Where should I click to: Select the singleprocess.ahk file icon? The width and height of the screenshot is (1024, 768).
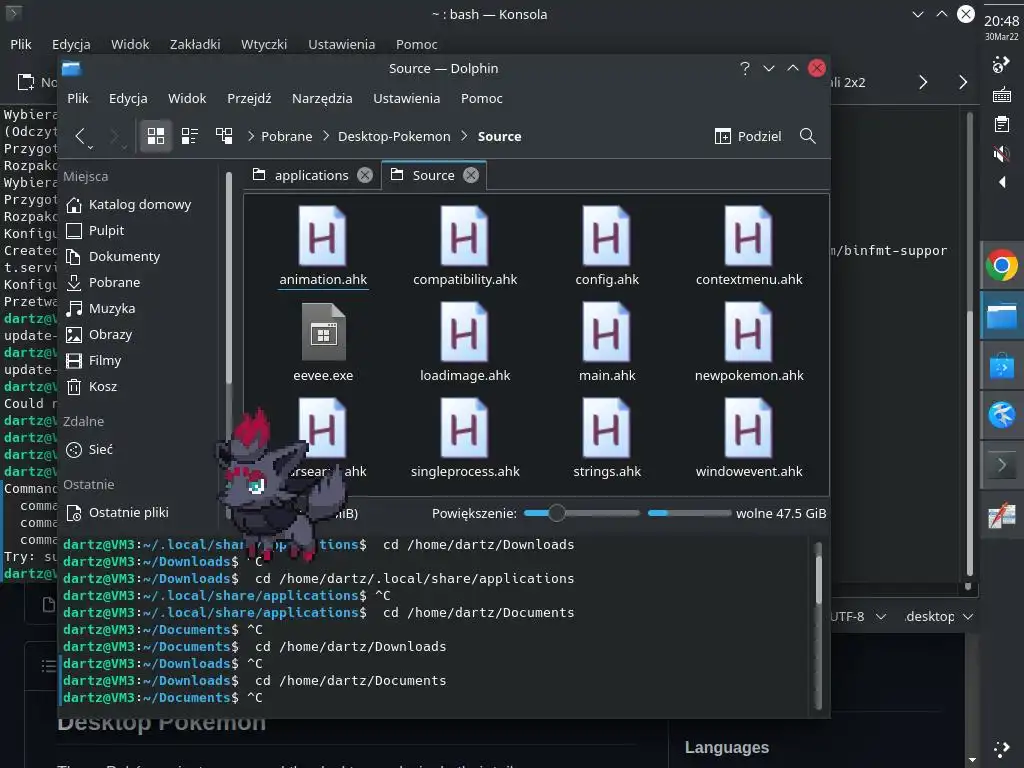point(464,428)
